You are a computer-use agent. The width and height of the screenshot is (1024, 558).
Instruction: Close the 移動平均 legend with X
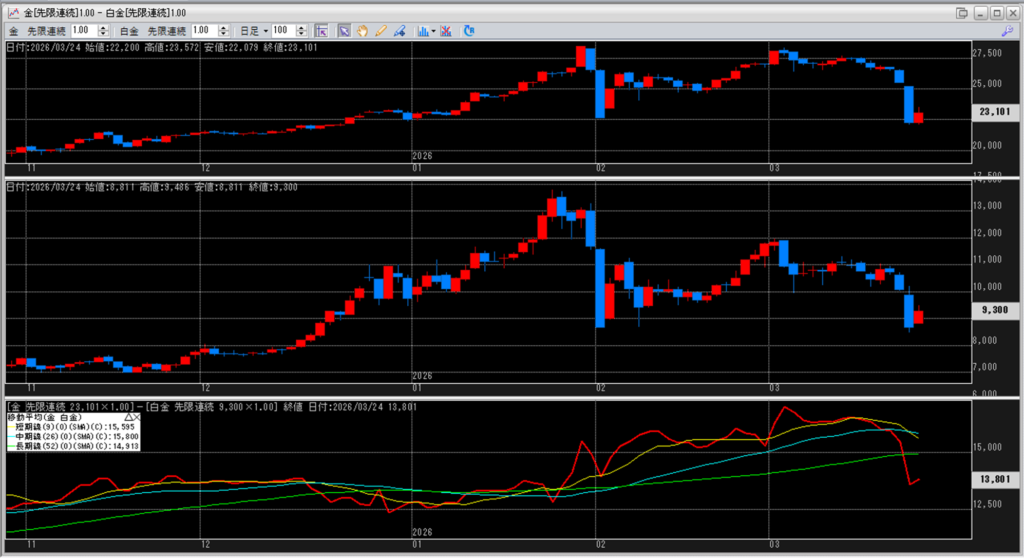click(138, 417)
